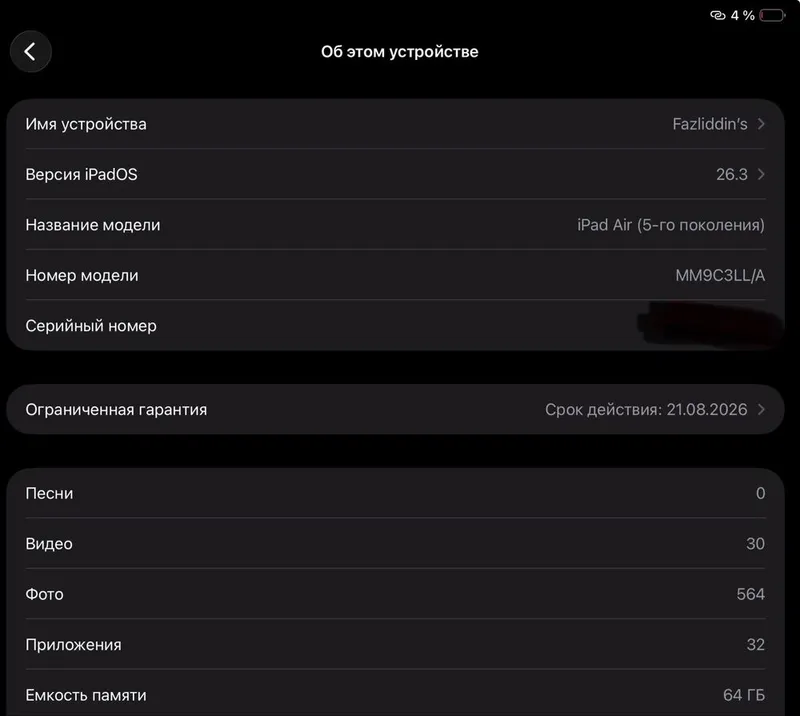The height and width of the screenshot is (716, 800).
Task: Select the Фото row showing 564
Action: 395,594
